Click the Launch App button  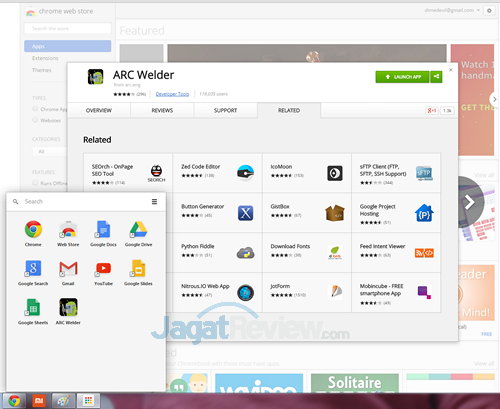point(403,77)
